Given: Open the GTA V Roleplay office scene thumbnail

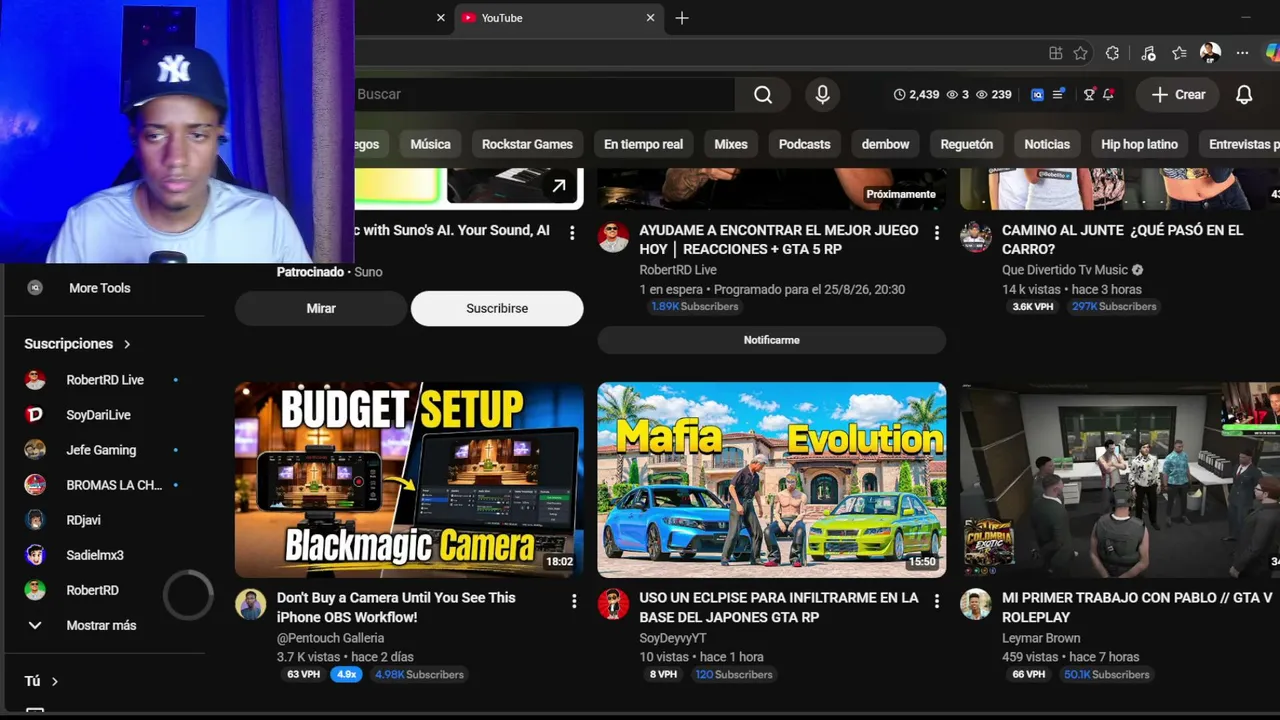Looking at the screenshot, I should click(x=1120, y=480).
